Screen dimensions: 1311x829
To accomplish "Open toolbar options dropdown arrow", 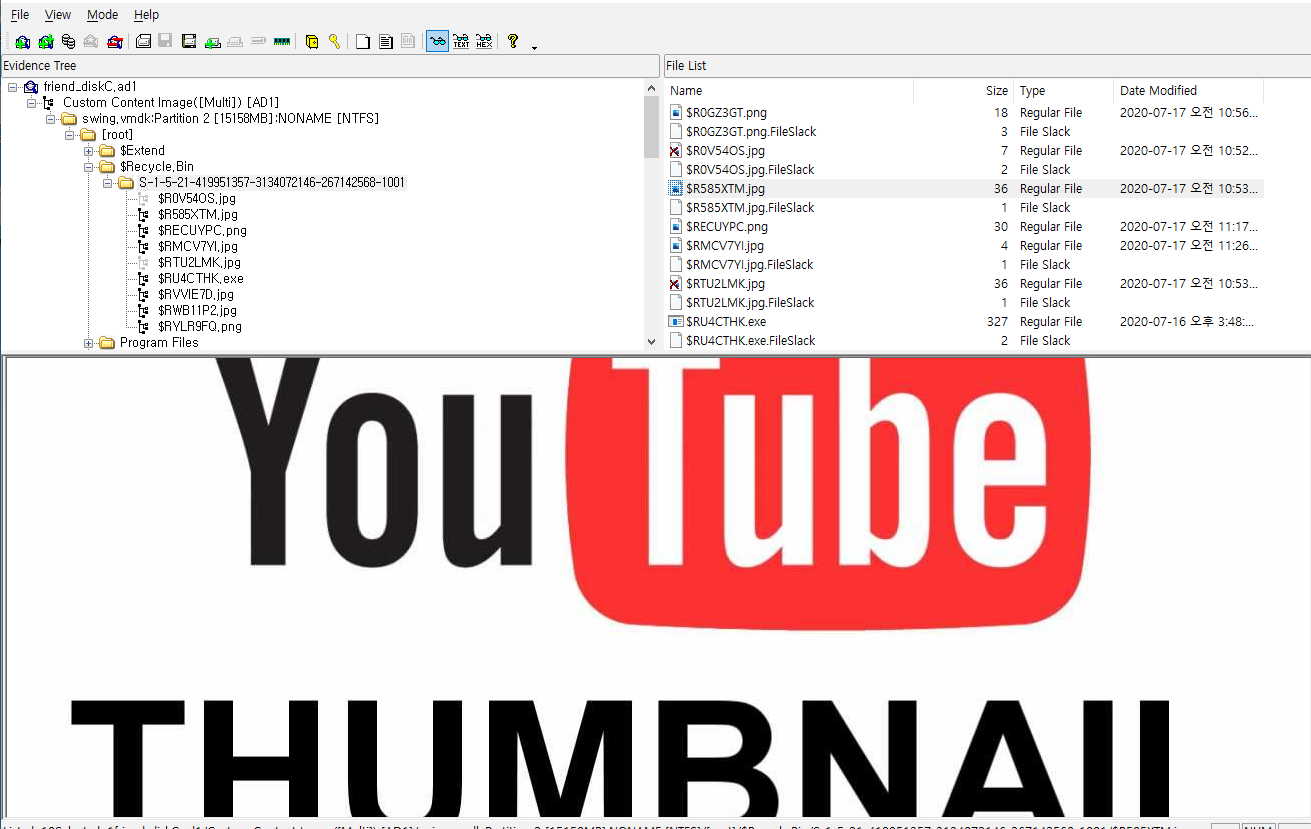I will [534, 46].
